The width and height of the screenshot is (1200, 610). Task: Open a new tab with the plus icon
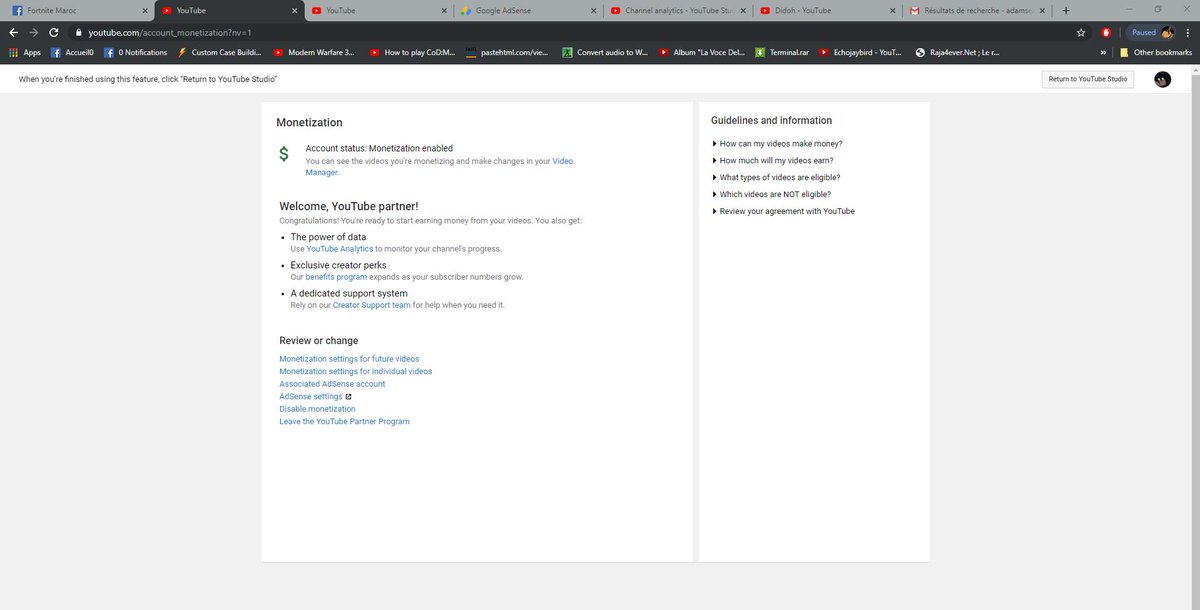(1066, 10)
